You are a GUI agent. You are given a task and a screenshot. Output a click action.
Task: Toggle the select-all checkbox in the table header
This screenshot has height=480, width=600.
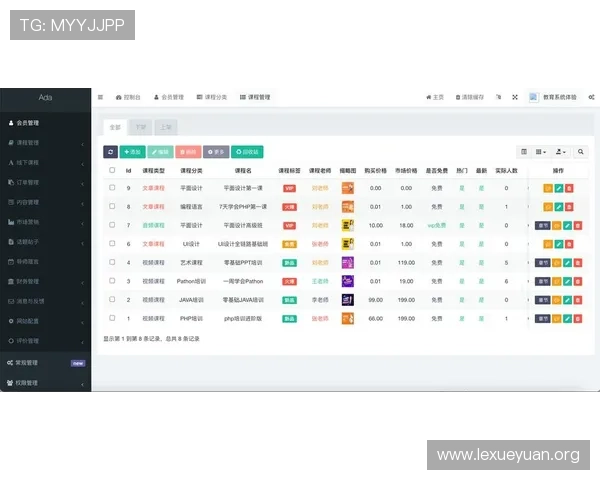(112, 170)
